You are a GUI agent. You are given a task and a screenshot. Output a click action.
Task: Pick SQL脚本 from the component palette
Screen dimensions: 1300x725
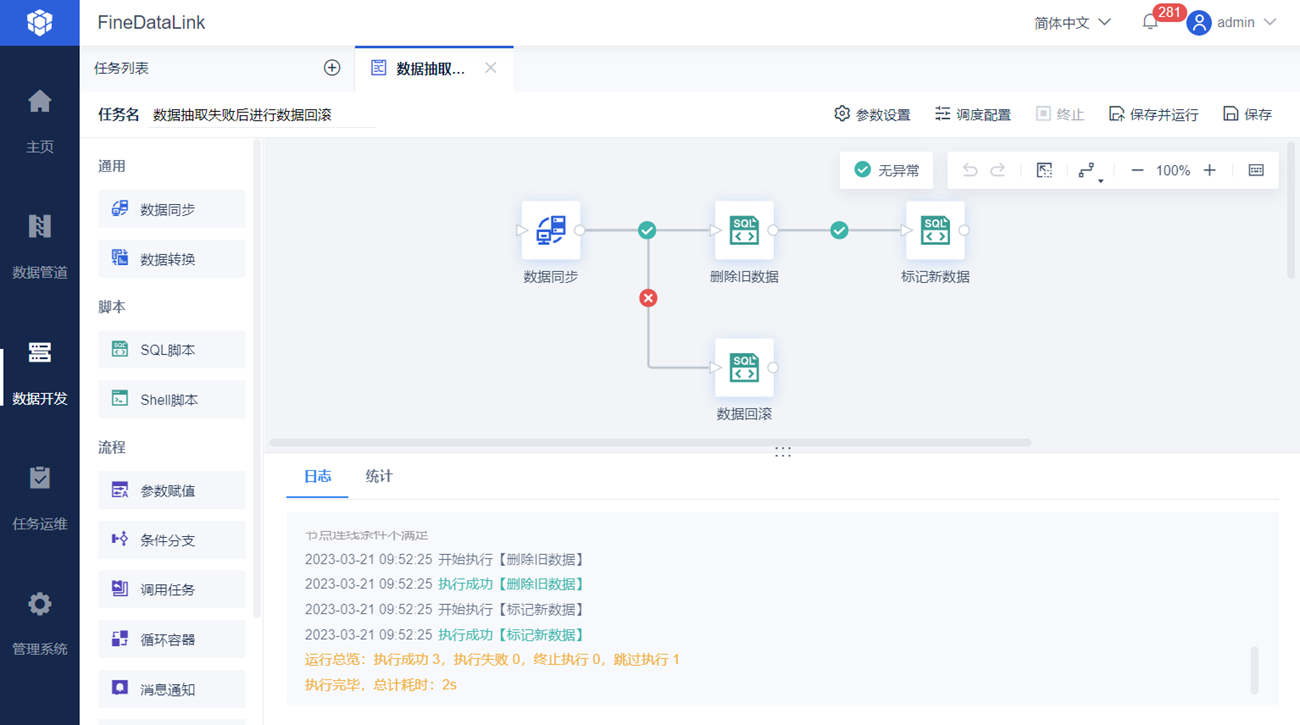click(x=172, y=350)
